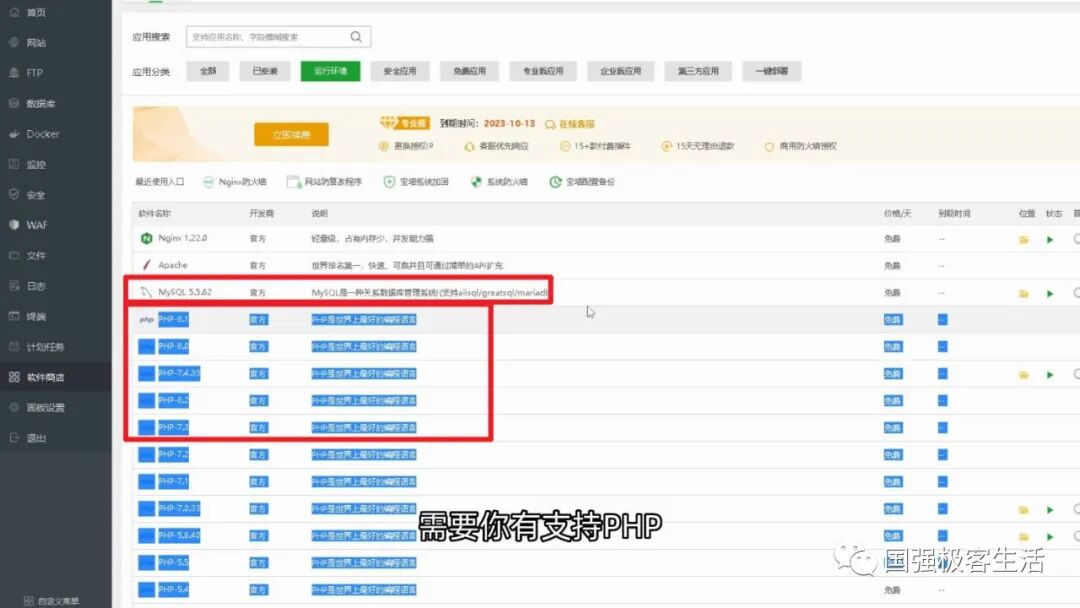Open 计划任务 in the sidebar

click(45, 347)
